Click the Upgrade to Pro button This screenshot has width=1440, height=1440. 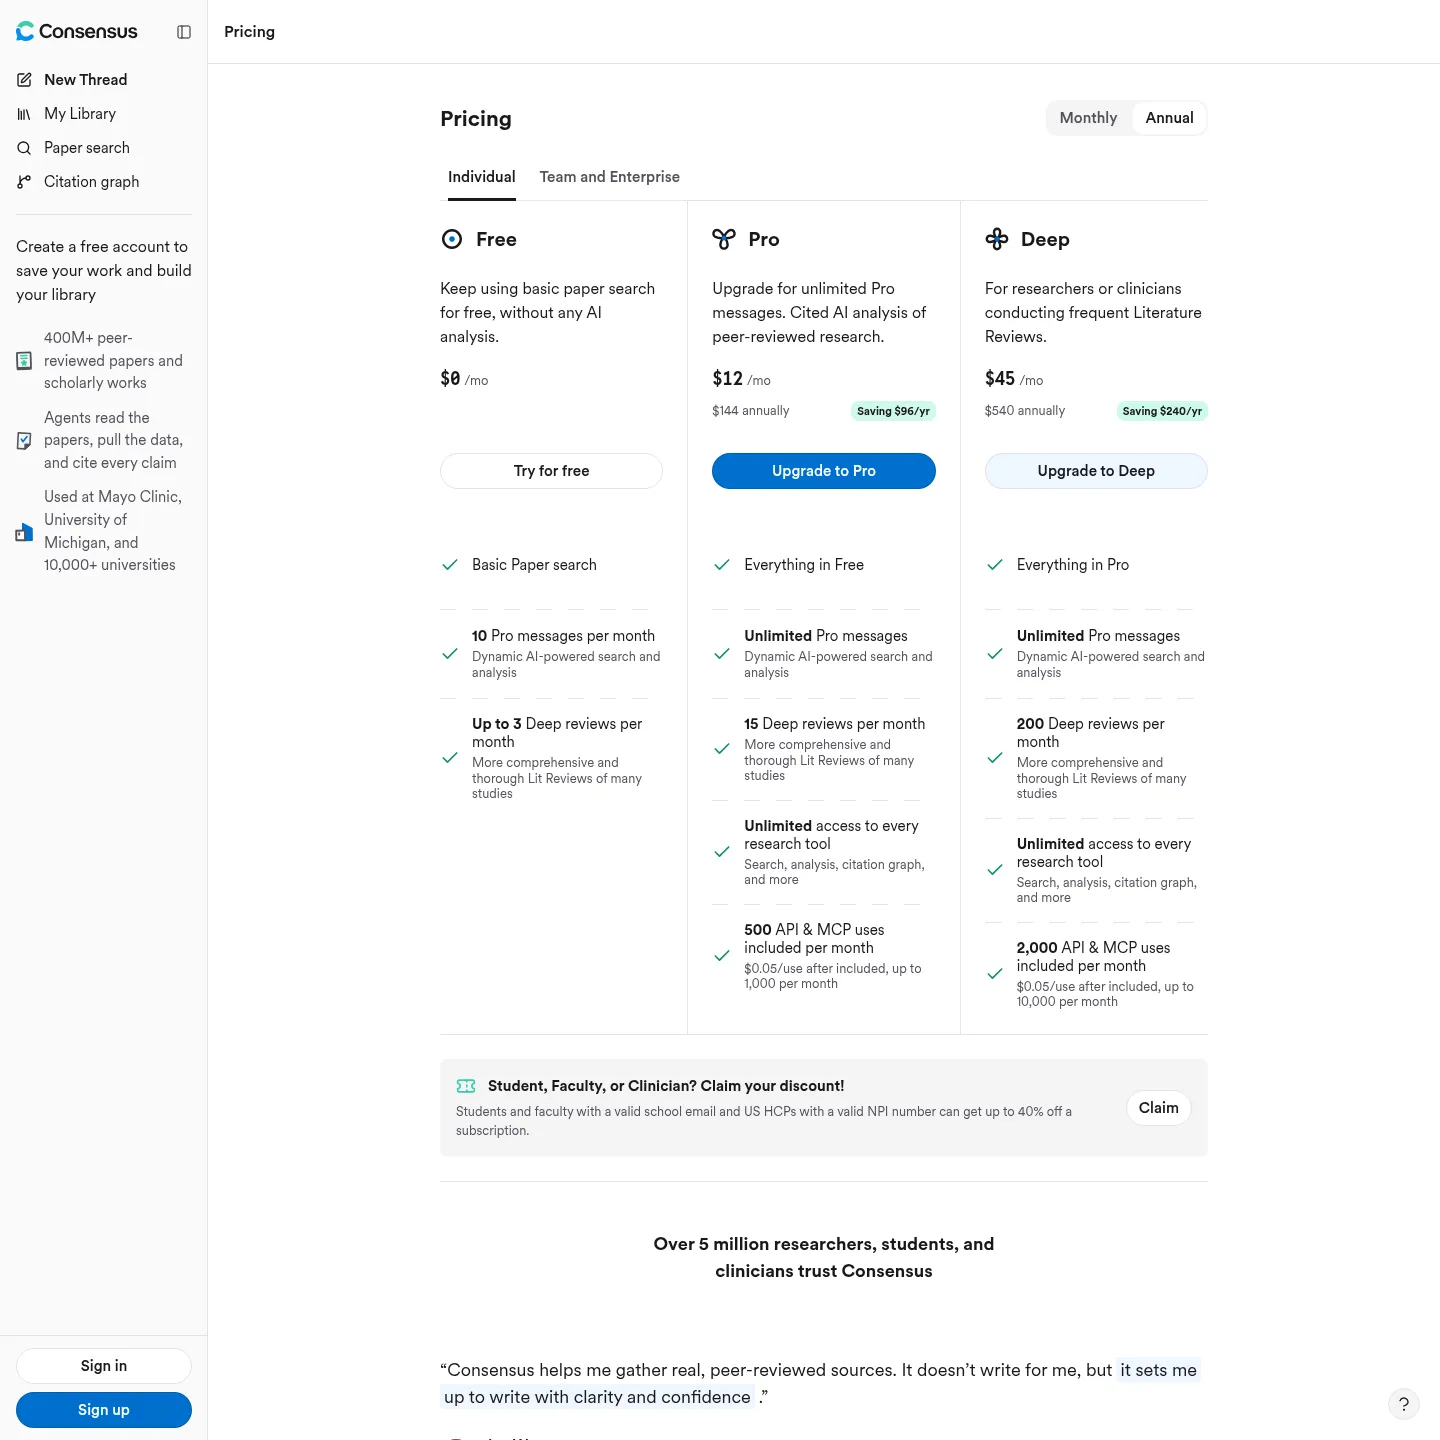click(824, 471)
